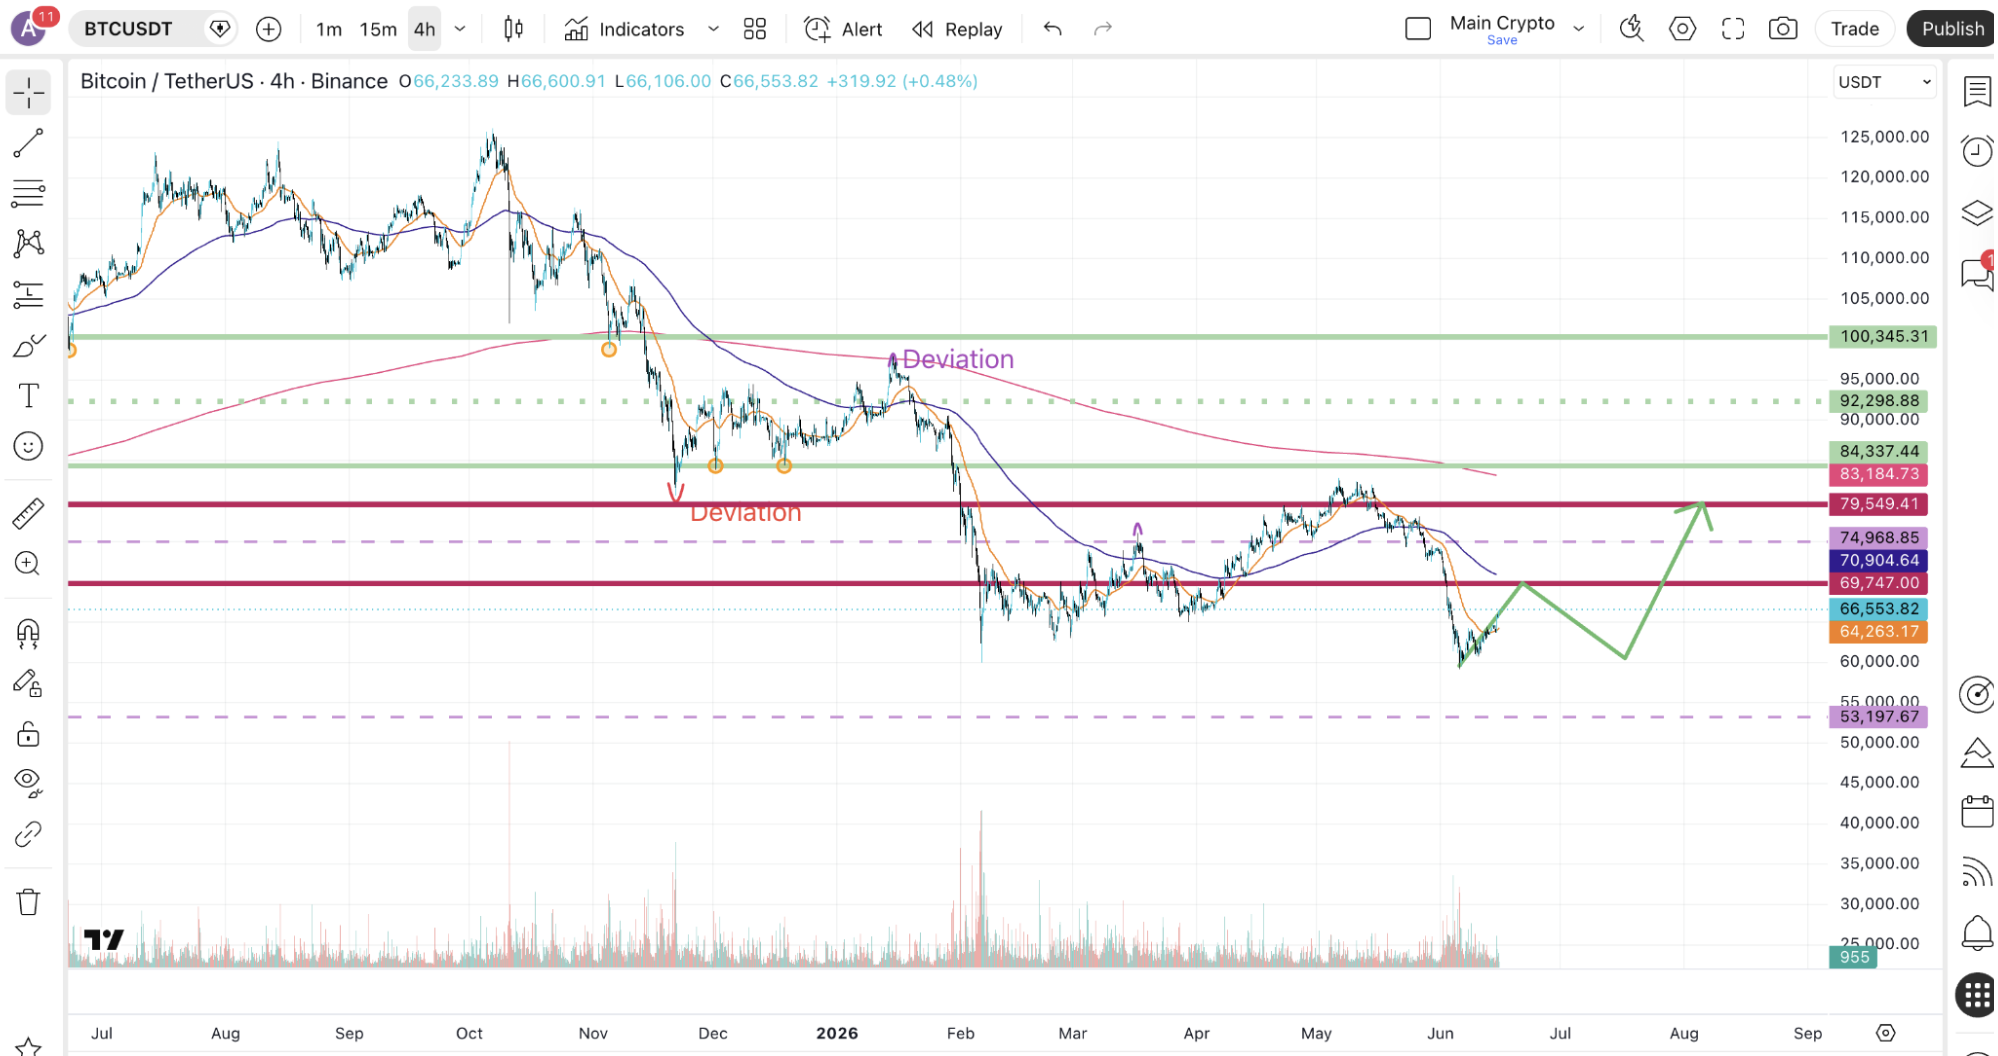1998x1056 pixels.
Task: Remove objects with trash icon
Action: click(x=28, y=902)
